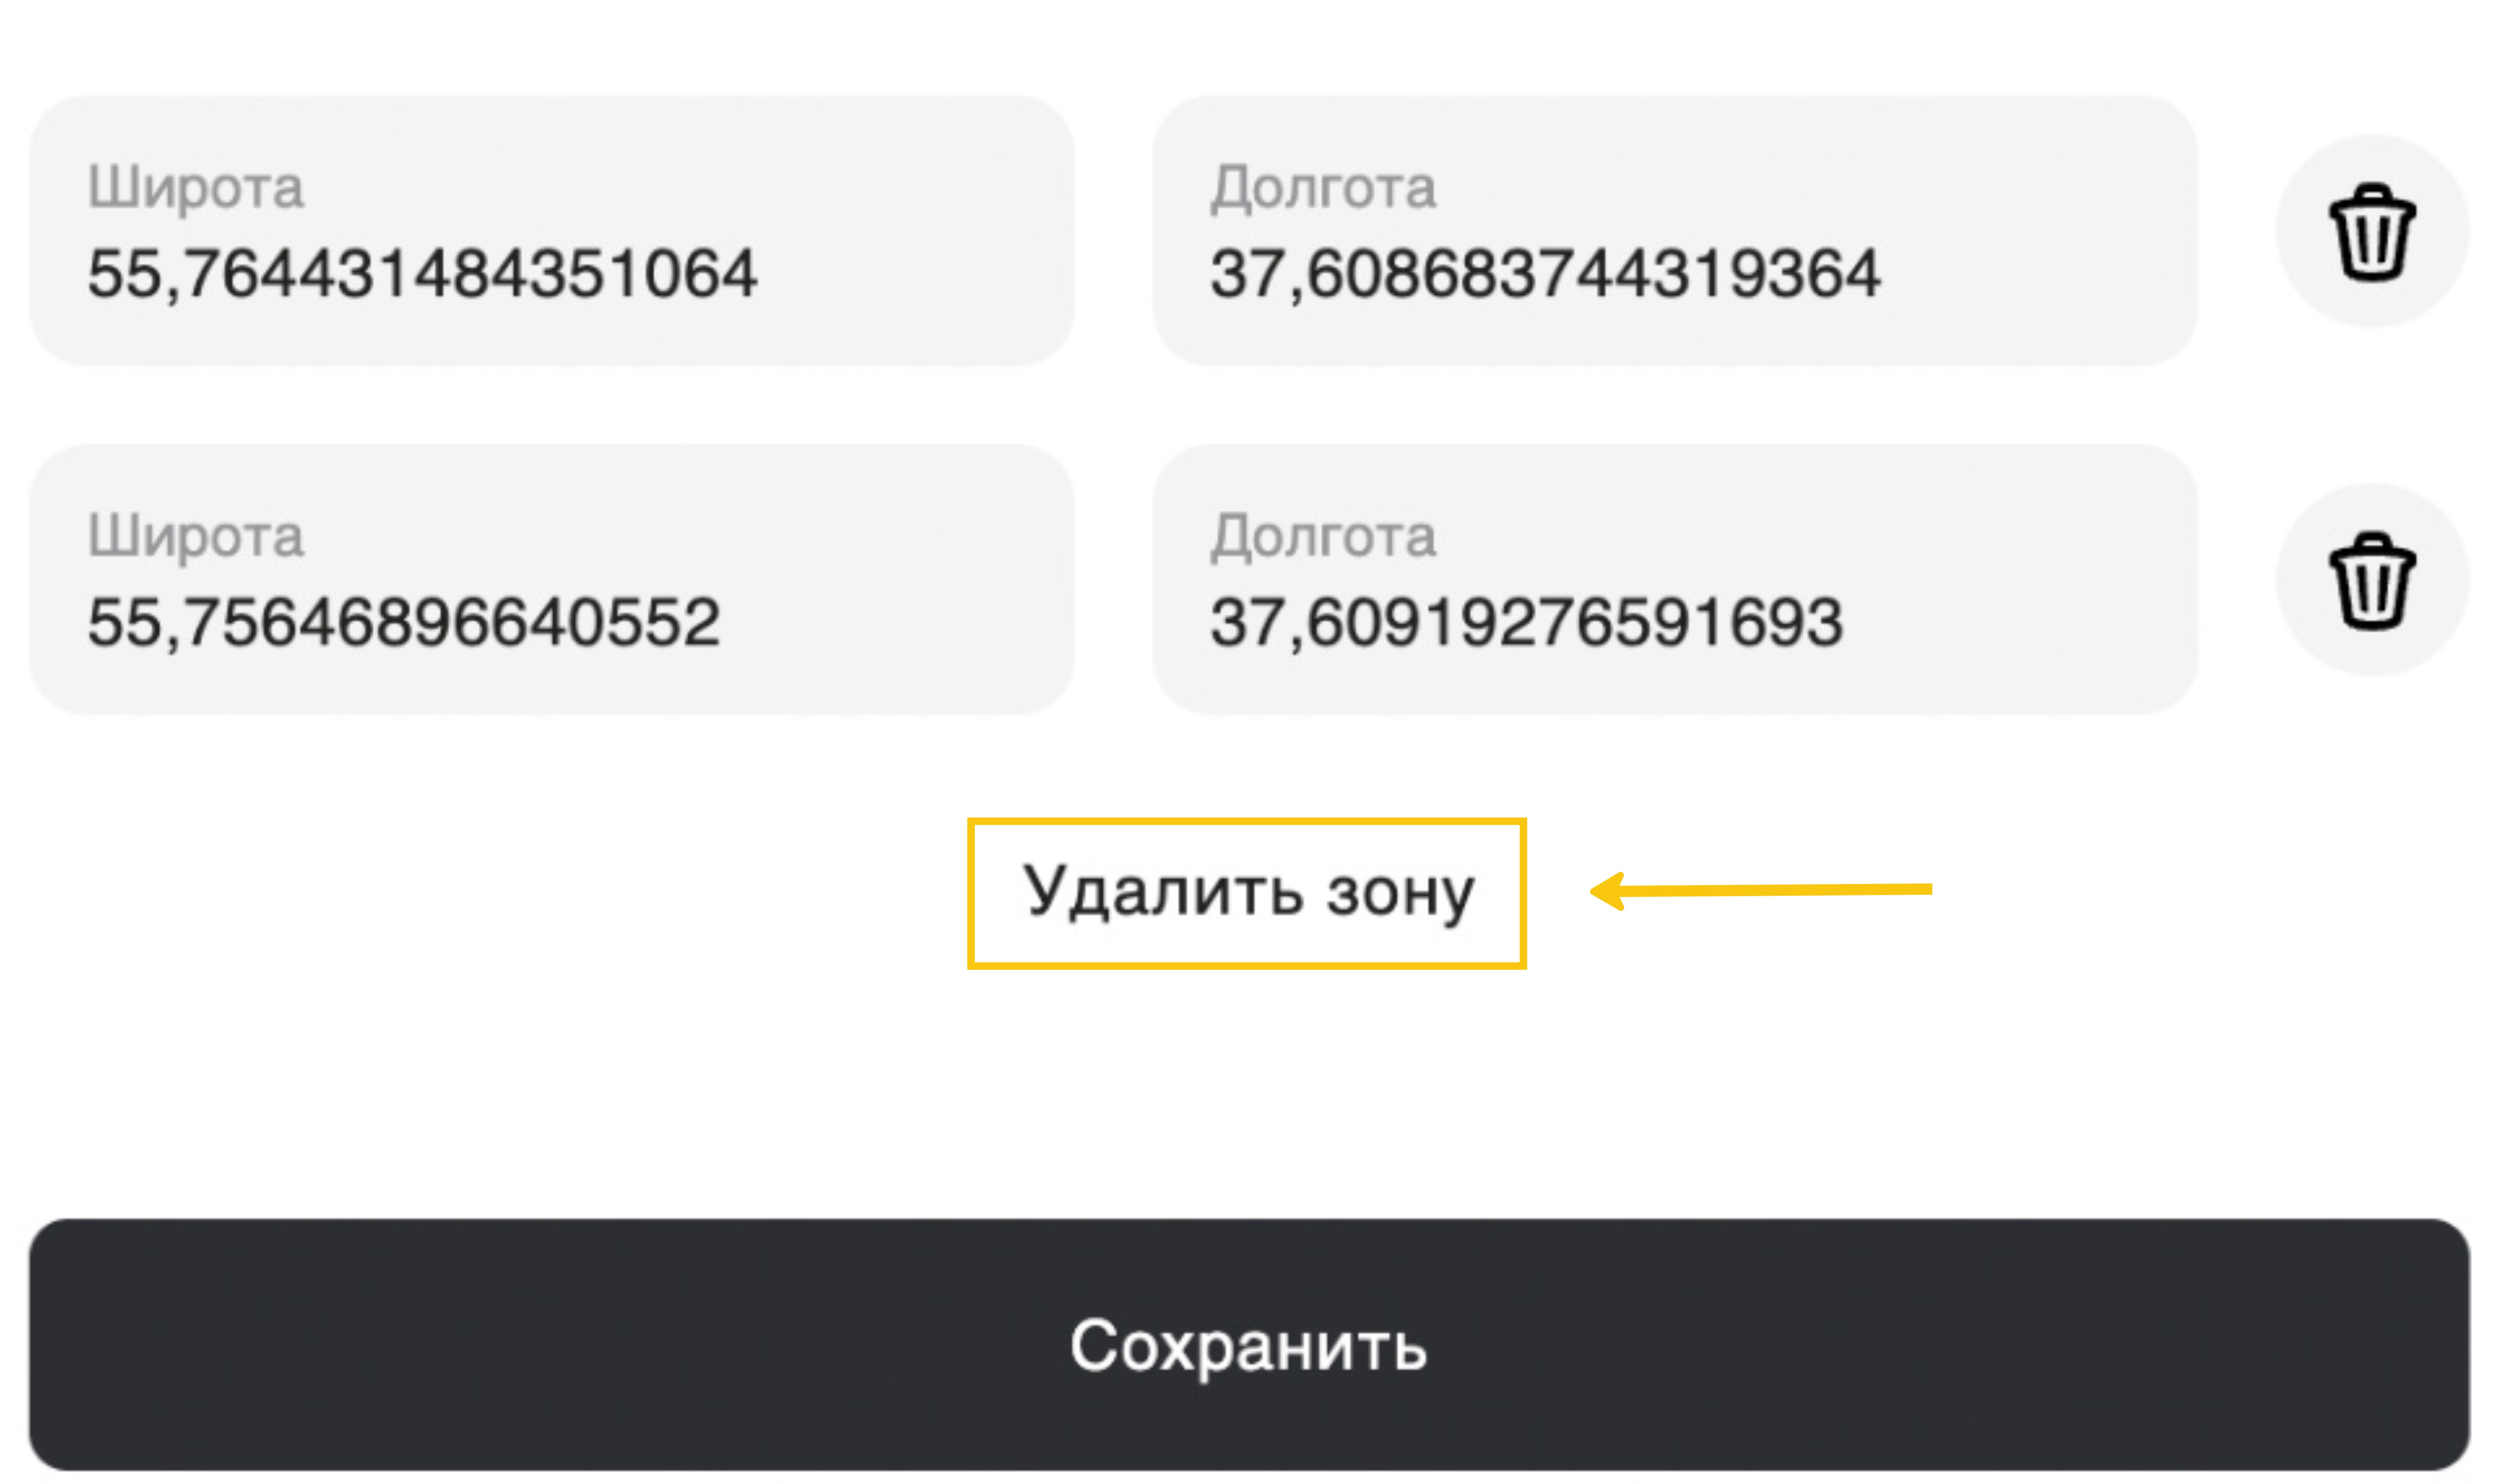
Task: Click the dark Сохранить bar at the bottom
Action: coord(1249,1345)
